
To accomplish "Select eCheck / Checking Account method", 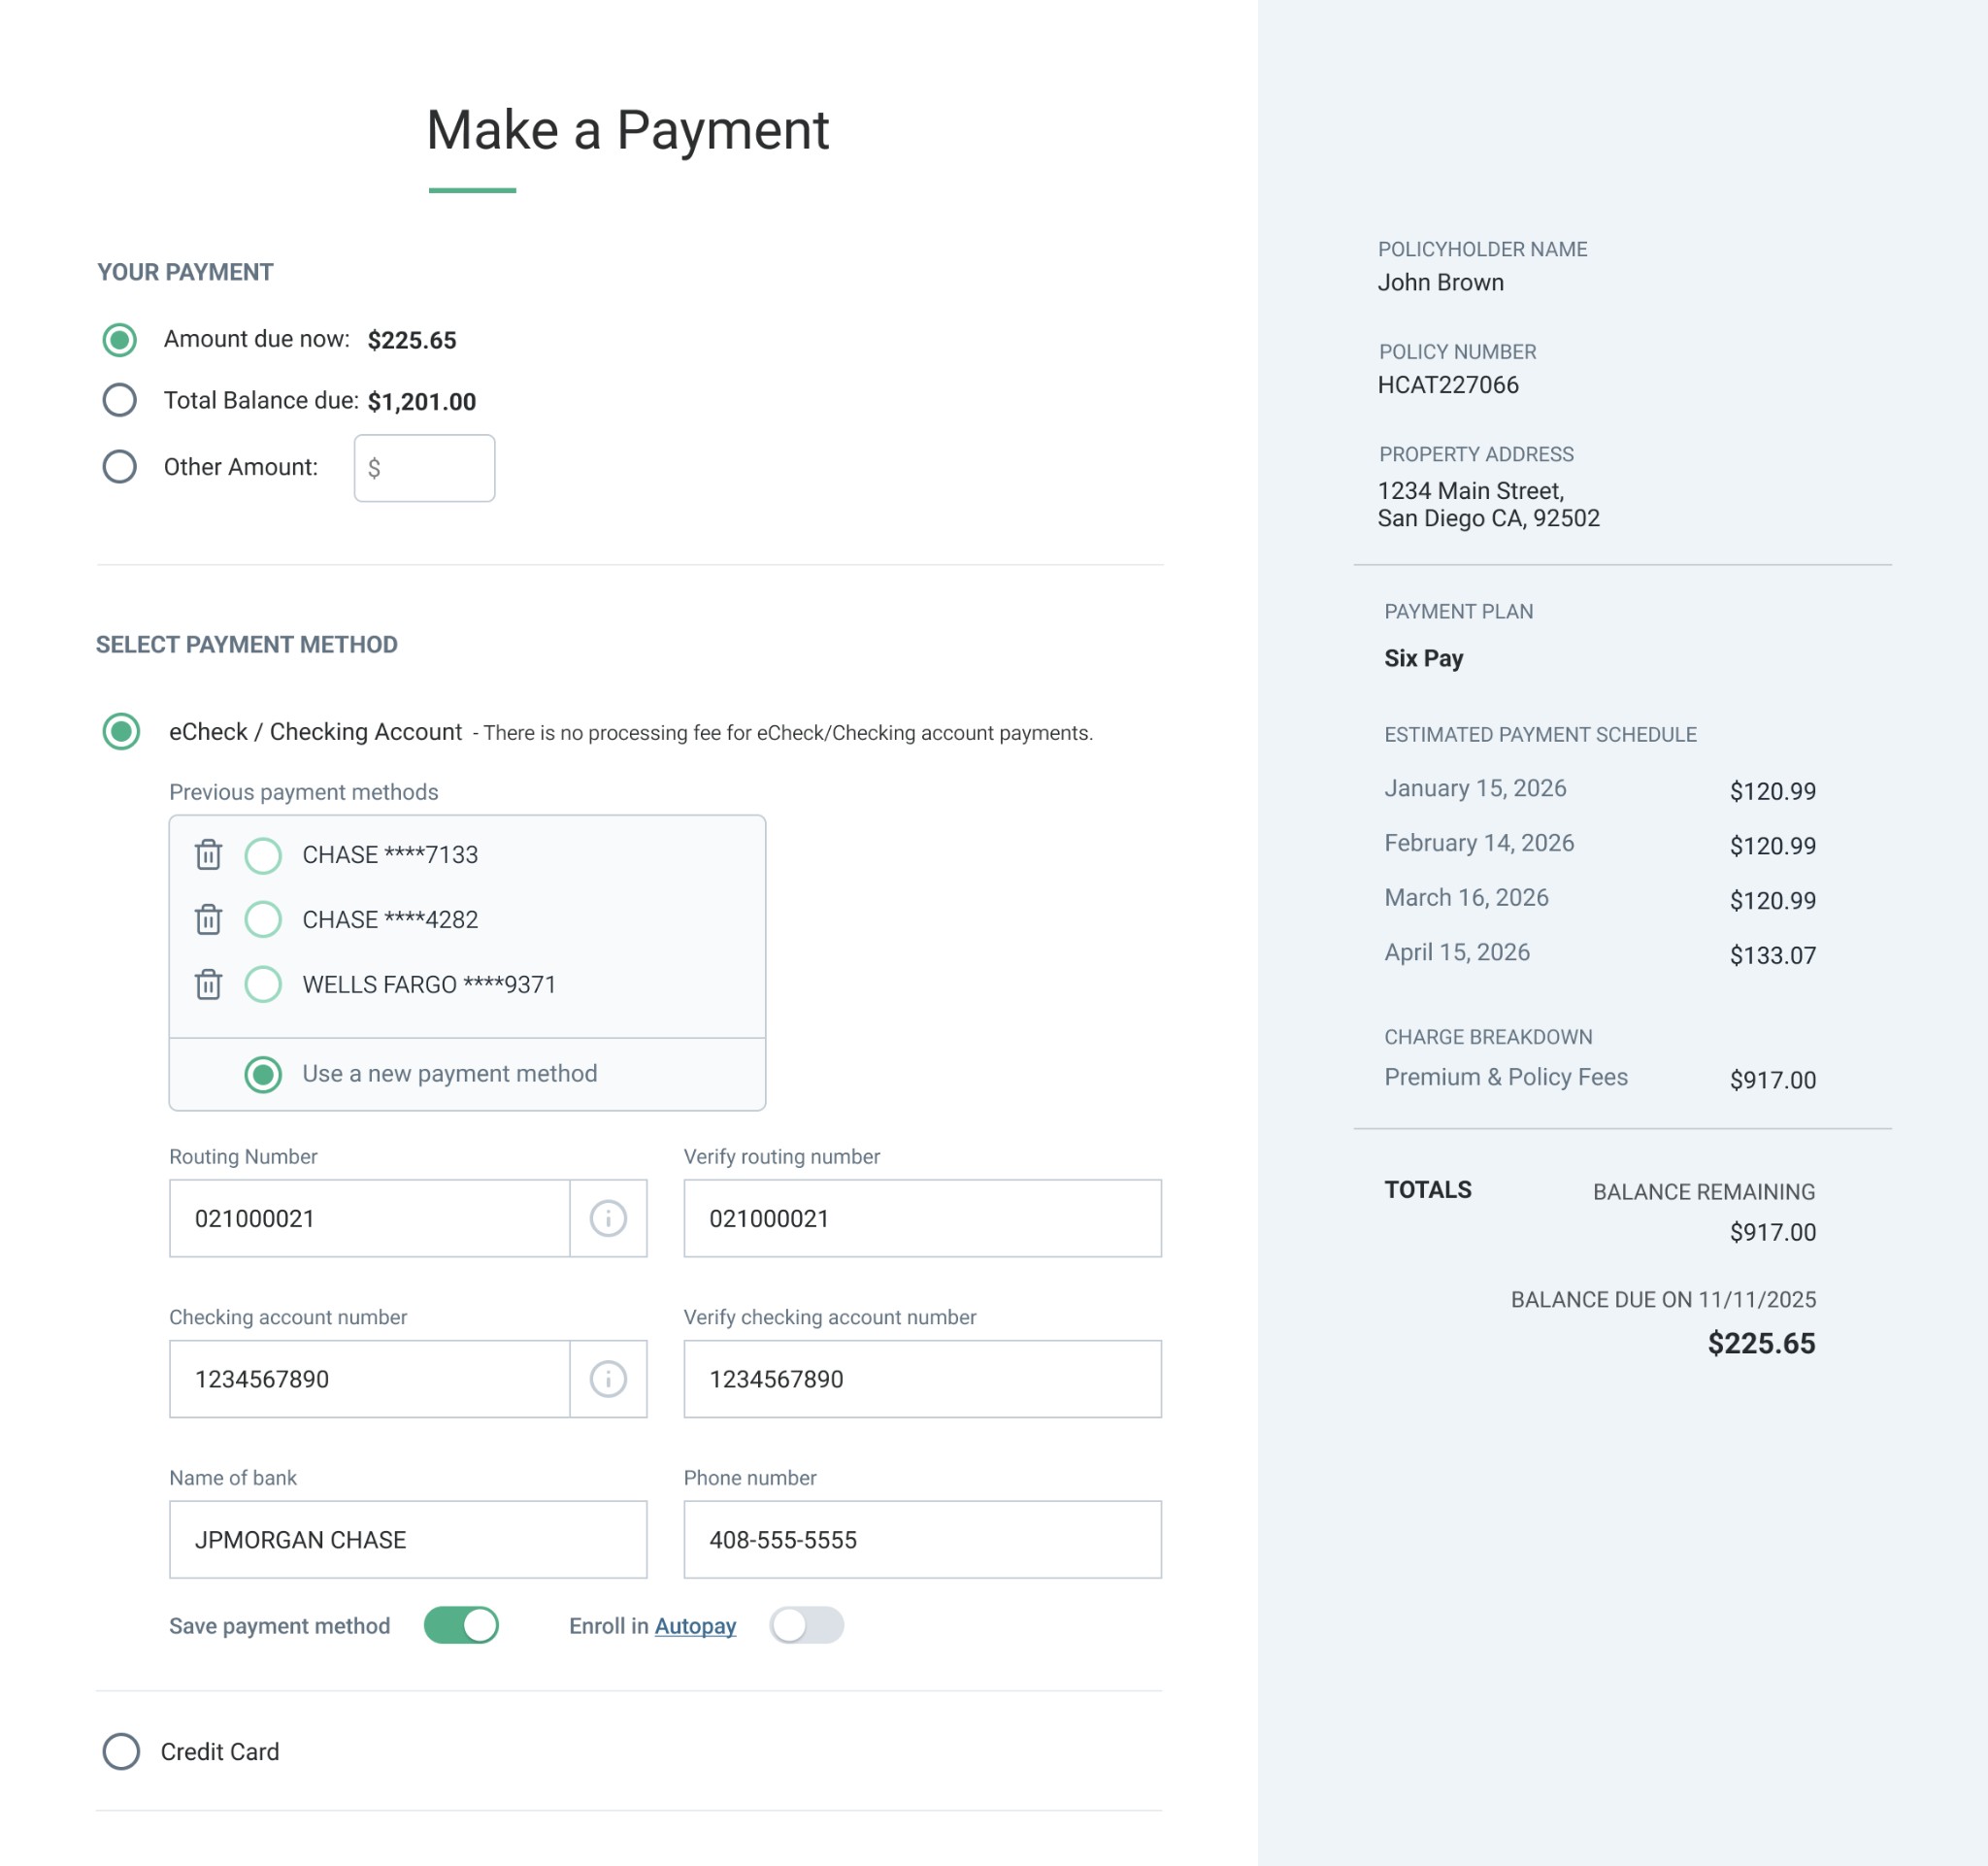I will click(119, 732).
